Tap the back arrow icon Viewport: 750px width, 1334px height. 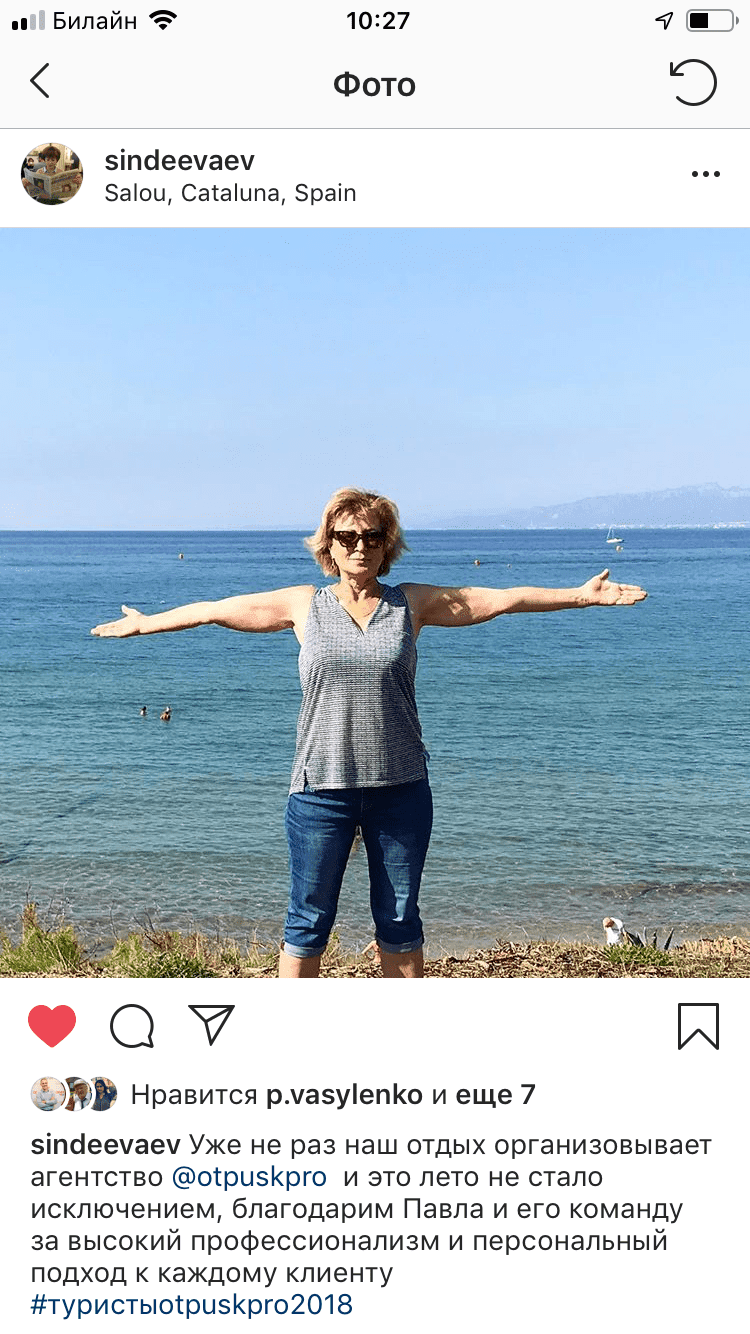tap(40, 82)
